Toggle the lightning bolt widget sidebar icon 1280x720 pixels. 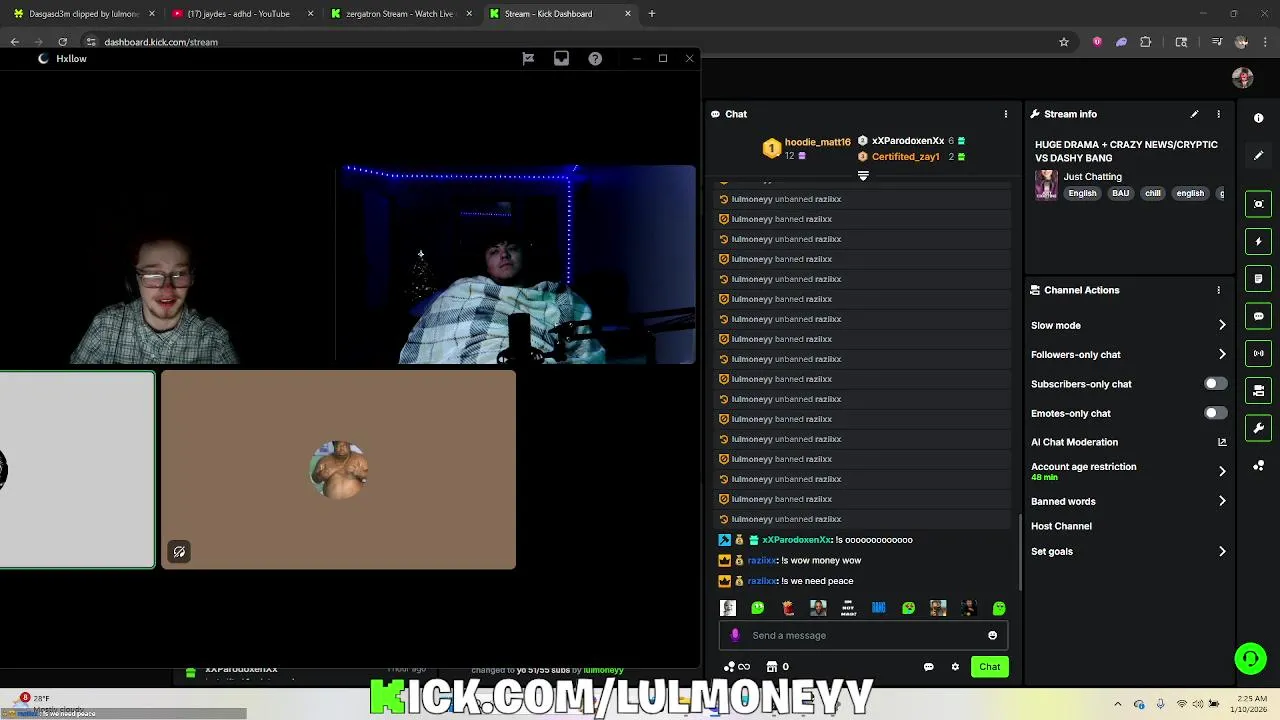(1258, 241)
